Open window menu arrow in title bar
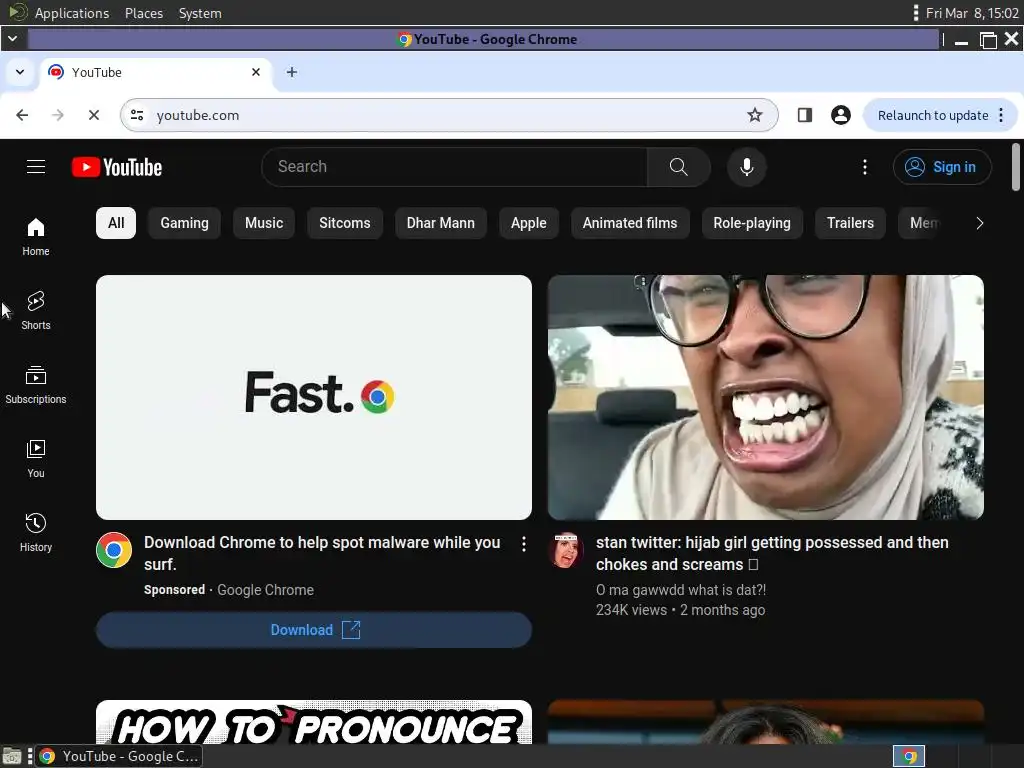1024x768 pixels. (12, 39)
